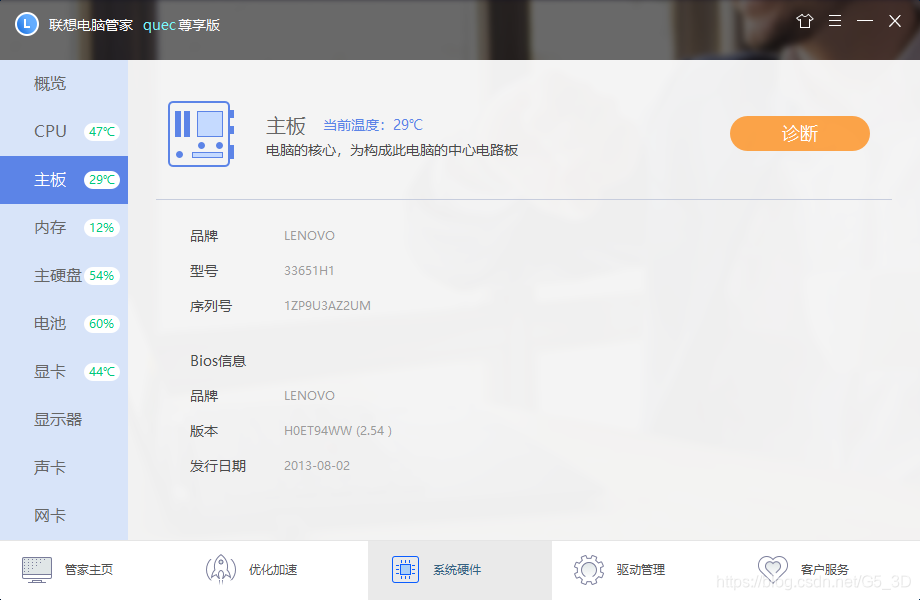The image size is (920, 600).
Task: Click the description 电脑的核心 text
Action: tap(392, 150)
